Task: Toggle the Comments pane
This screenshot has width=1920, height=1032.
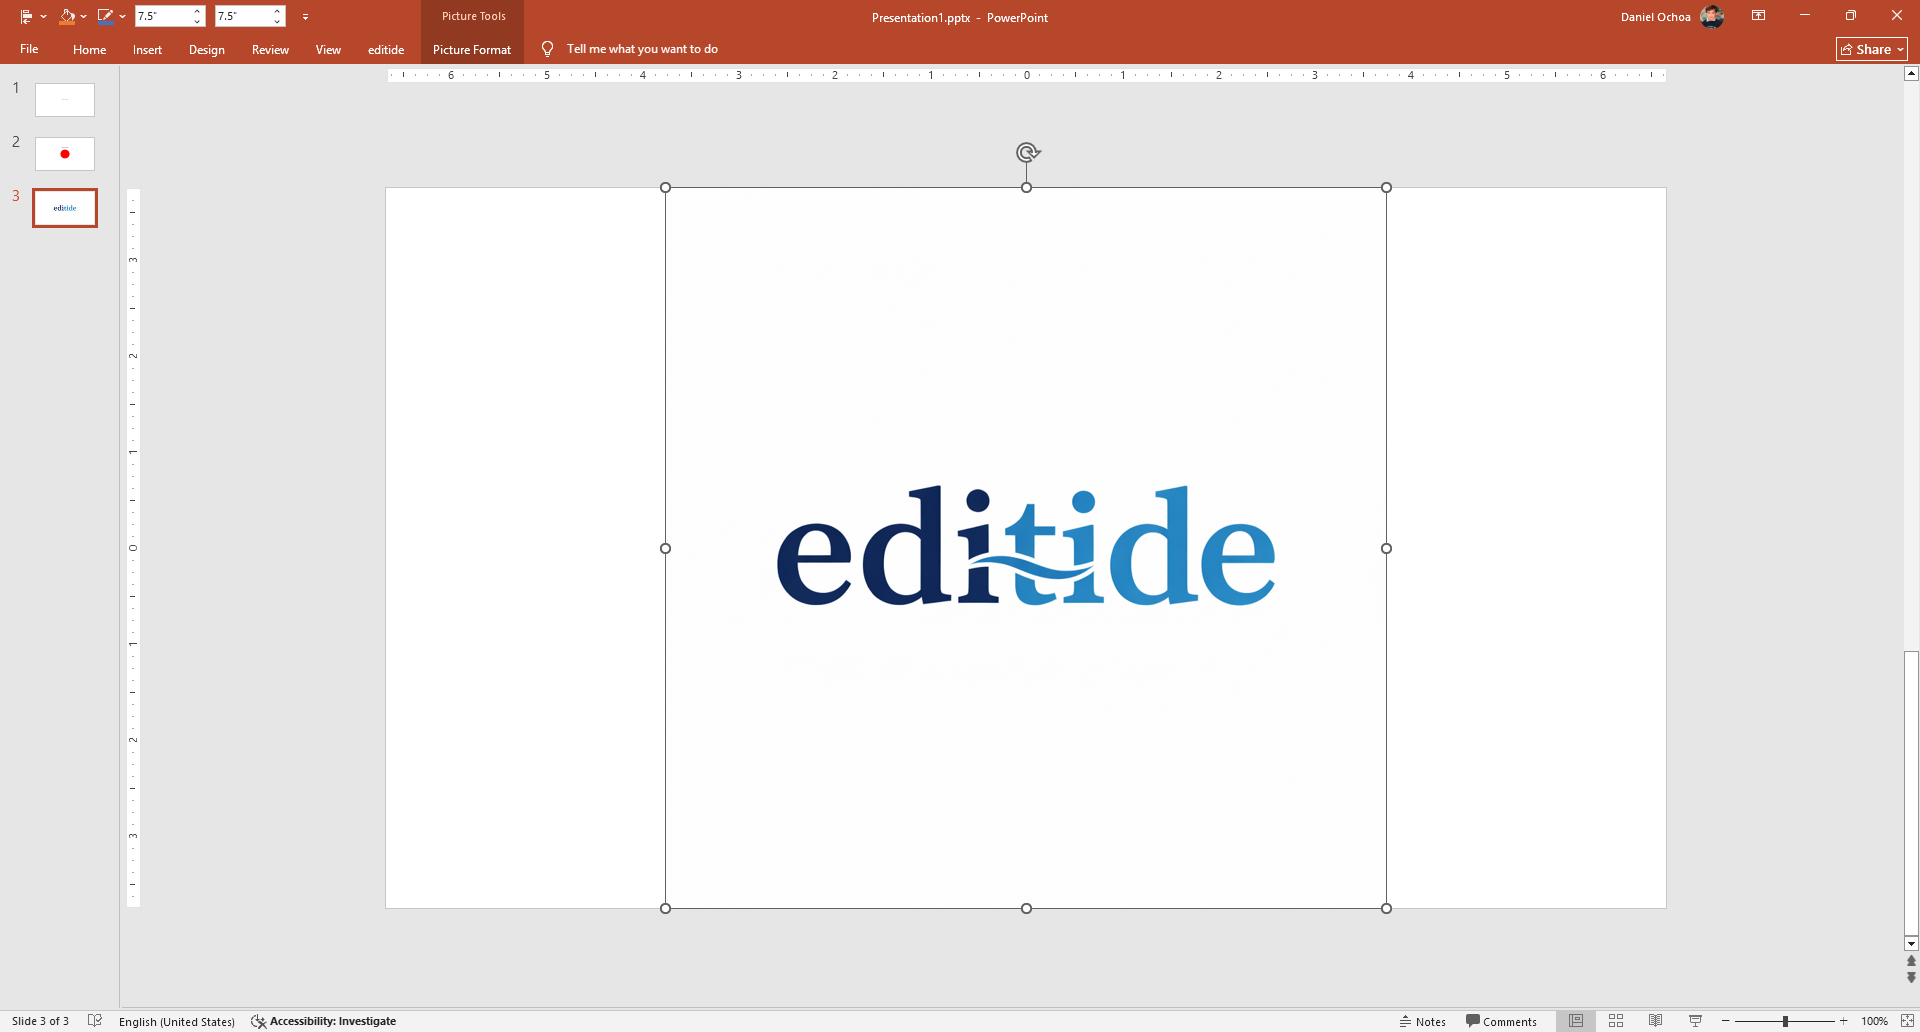Action: click(x=1501, y=1021)
